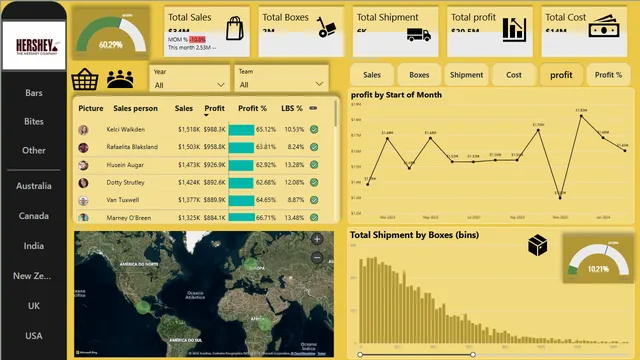Switch chart to Shipment tab
Screen dimensions: 640x360
click(x=467, y=75)
